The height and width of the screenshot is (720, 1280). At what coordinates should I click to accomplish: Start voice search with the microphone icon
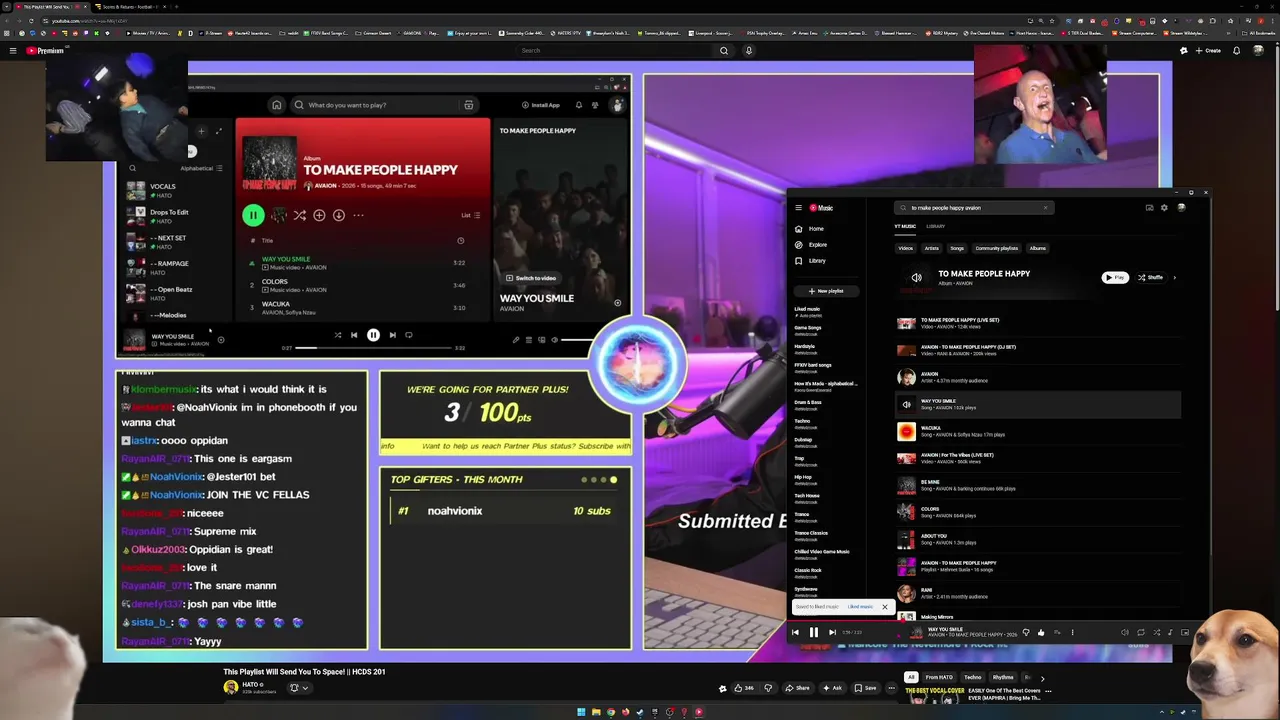(x=748, y=51)
